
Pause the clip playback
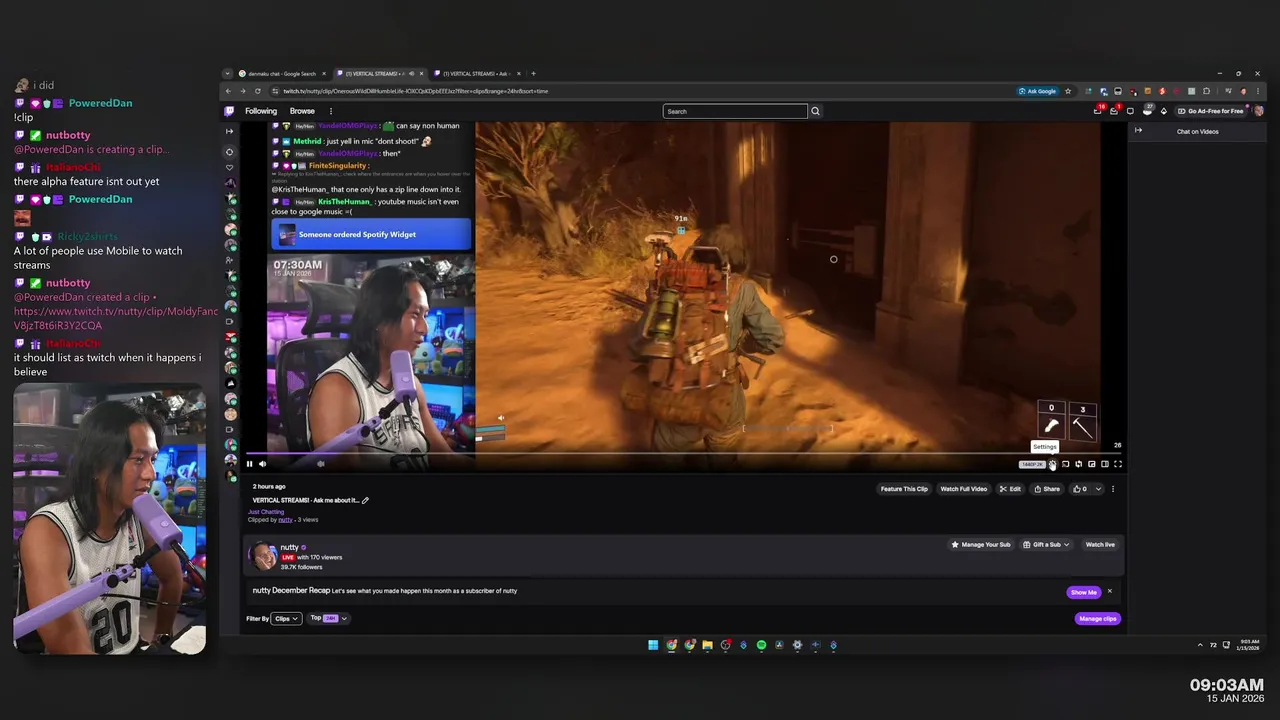point(249,464)
